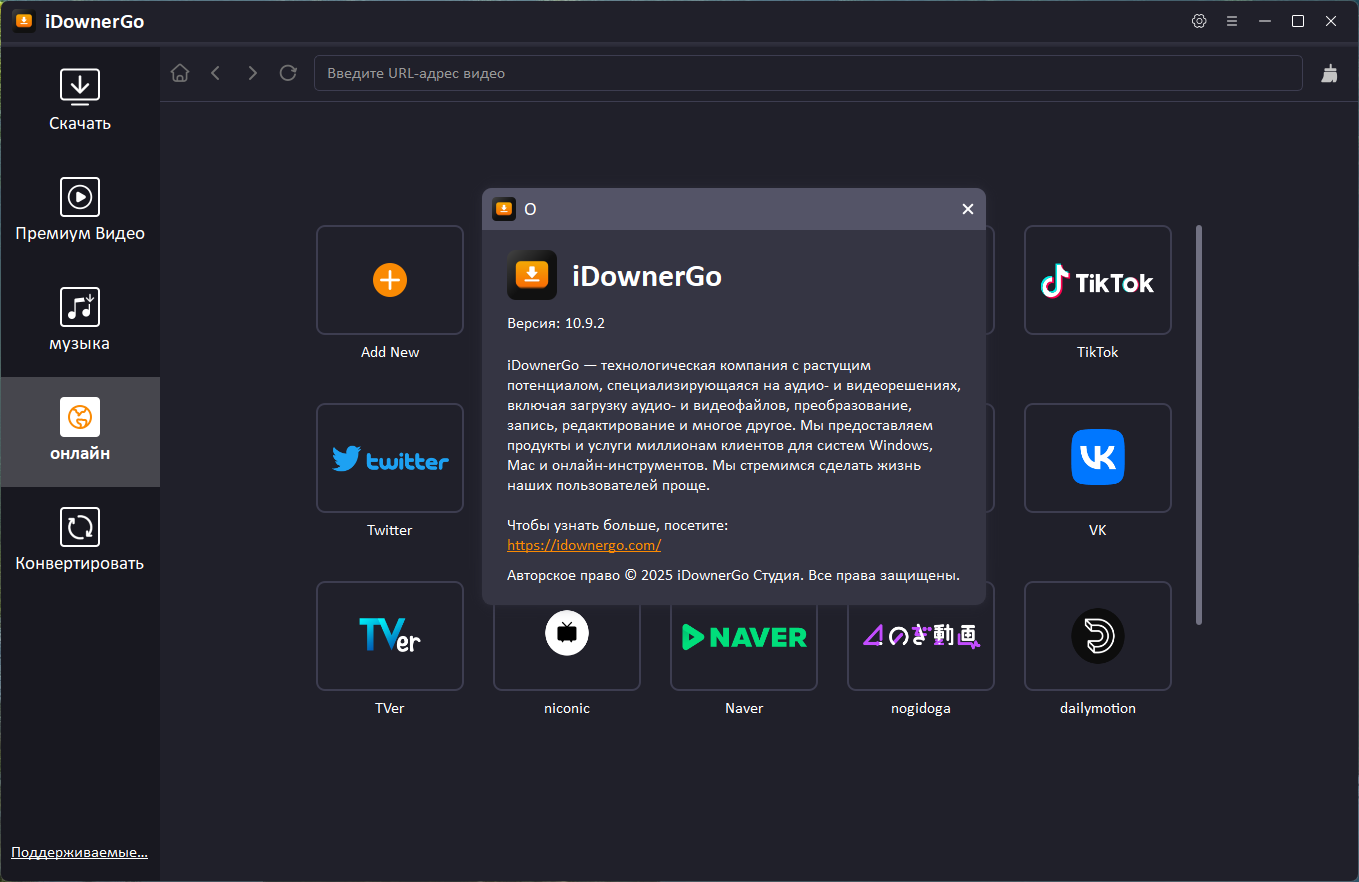Click the dailymotion caption text
The width and height of the screenshot is (1359, 882).
[x=1098, y=708]
